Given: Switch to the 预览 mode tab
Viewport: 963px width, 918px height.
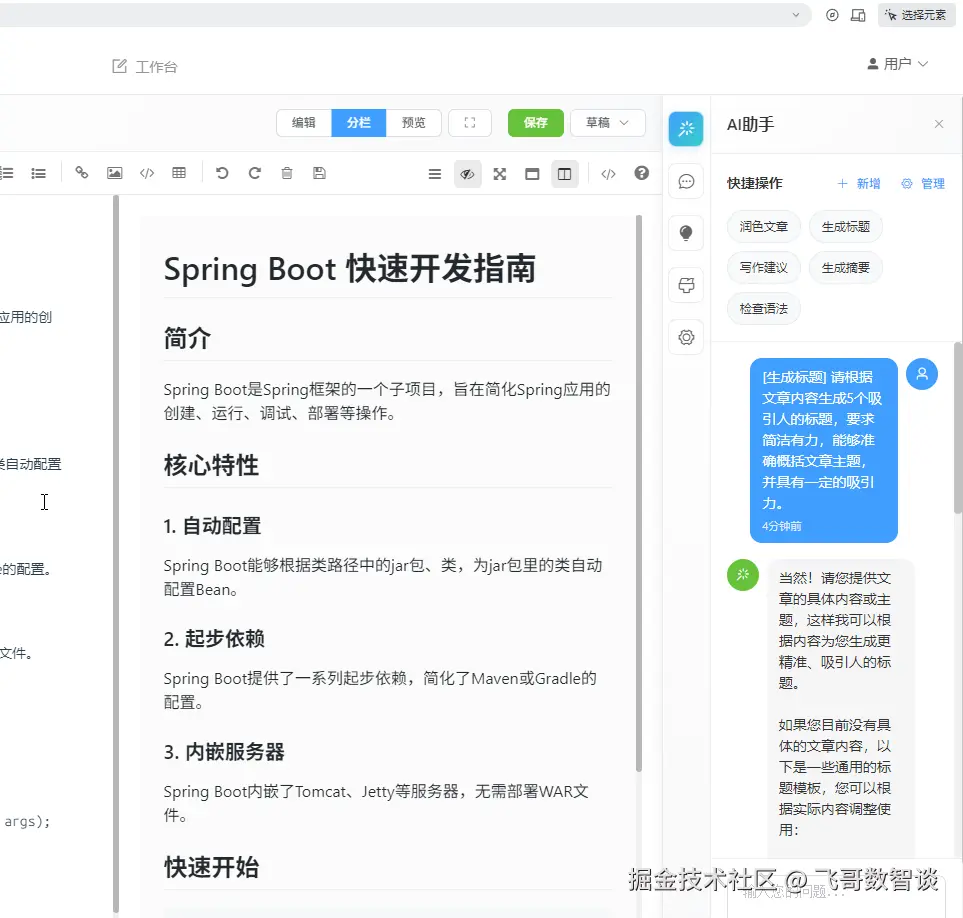Looking at the screenshot, I should pos(413,123).
